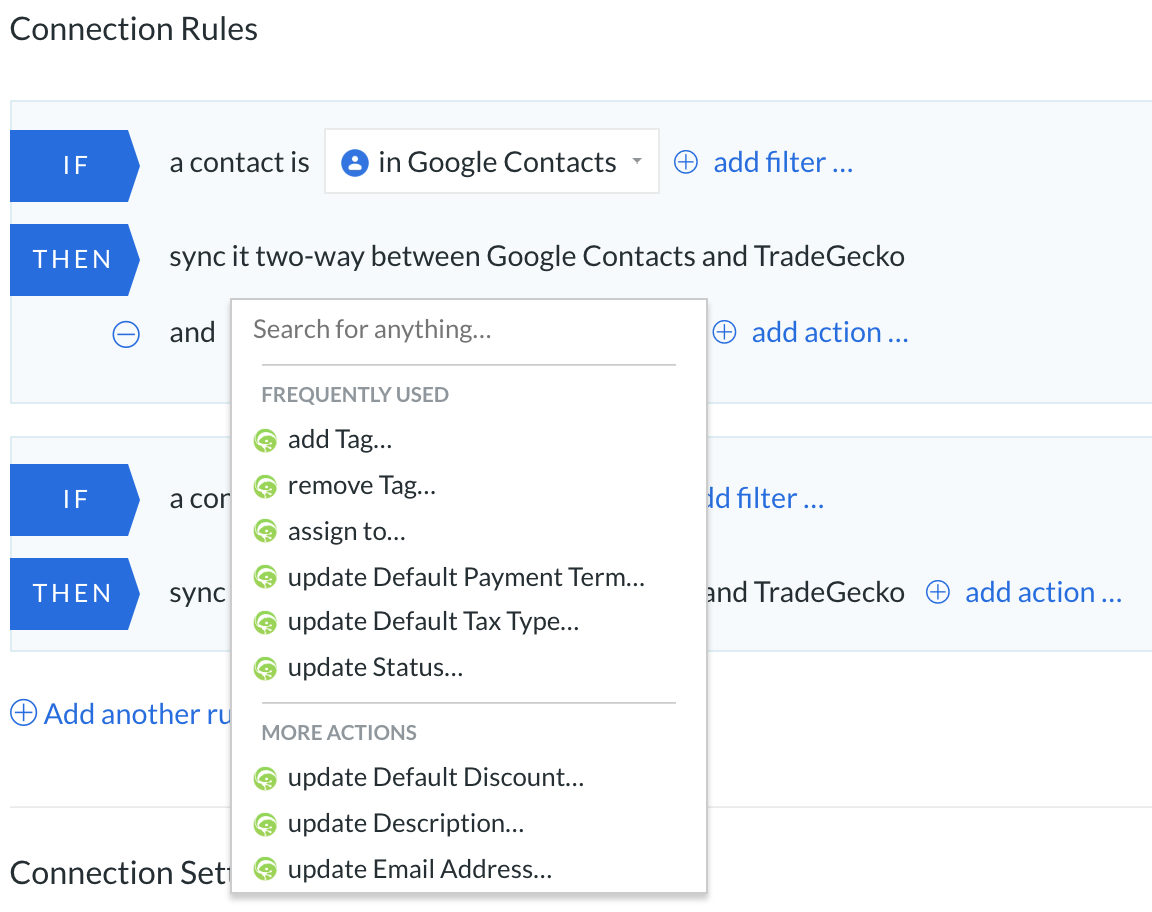Viewport: 1152px width, 912px height.
Task: Click the 'and' label of added action
Action: 192,332
